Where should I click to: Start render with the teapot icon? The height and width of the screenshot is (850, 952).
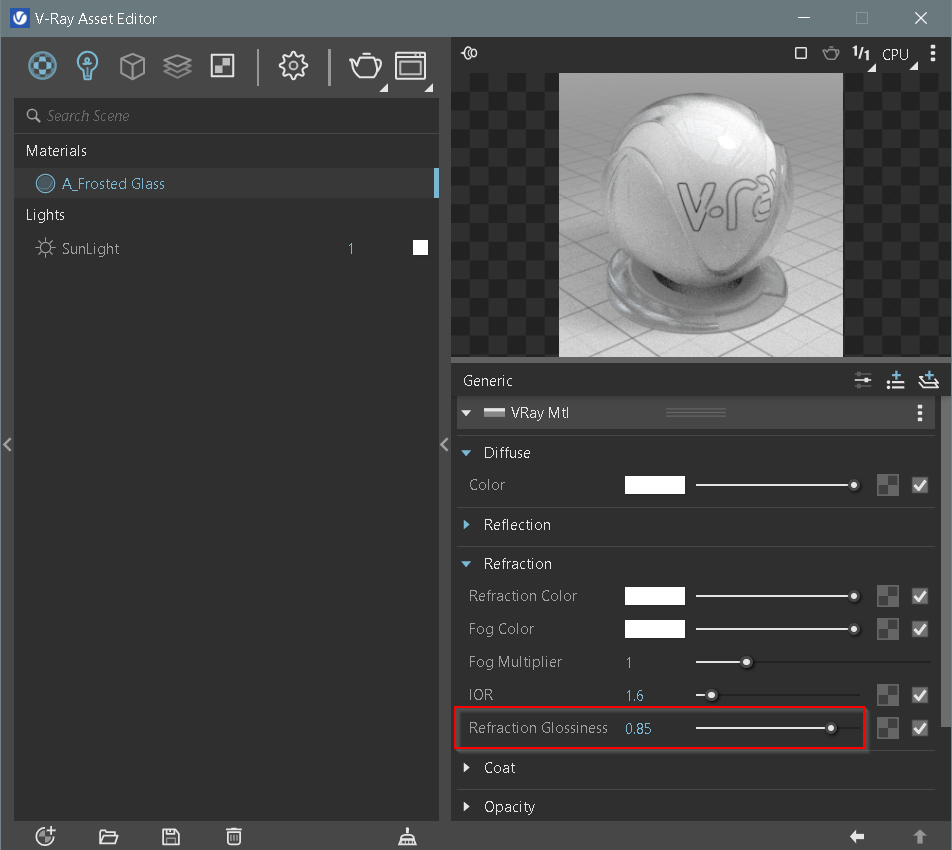pyautogui.click(x=366, y=66)
